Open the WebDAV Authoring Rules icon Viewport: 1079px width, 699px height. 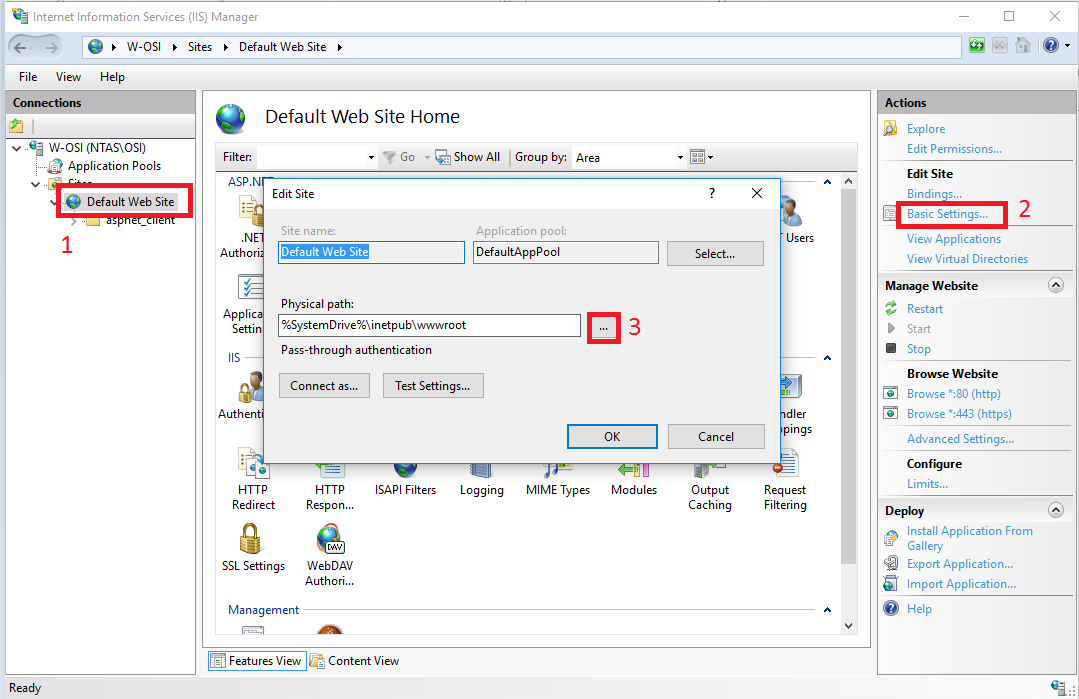tap(330, 543)
